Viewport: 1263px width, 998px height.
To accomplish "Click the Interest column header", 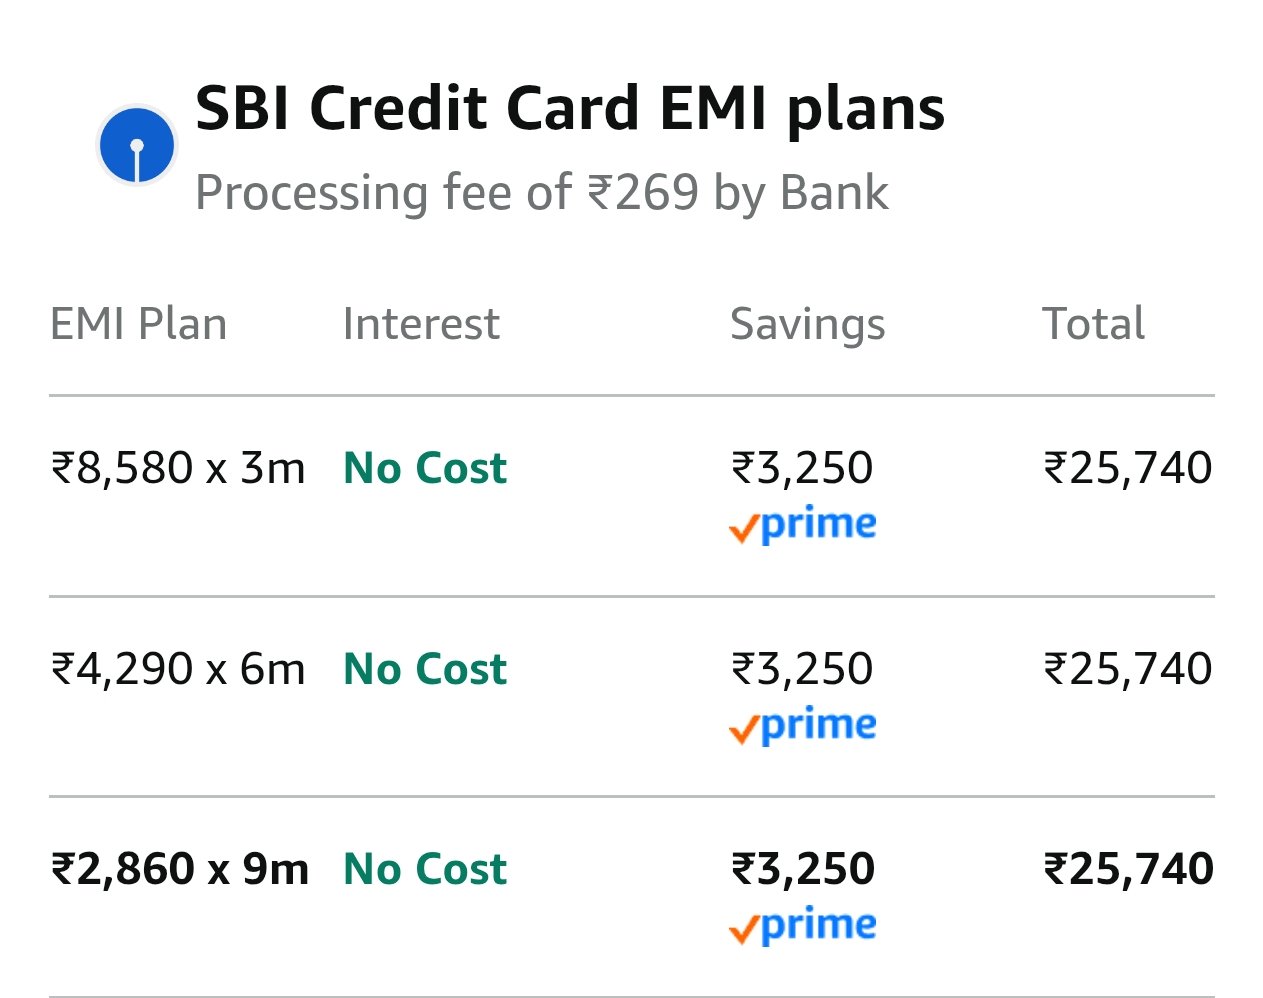I will coord(421,324).
